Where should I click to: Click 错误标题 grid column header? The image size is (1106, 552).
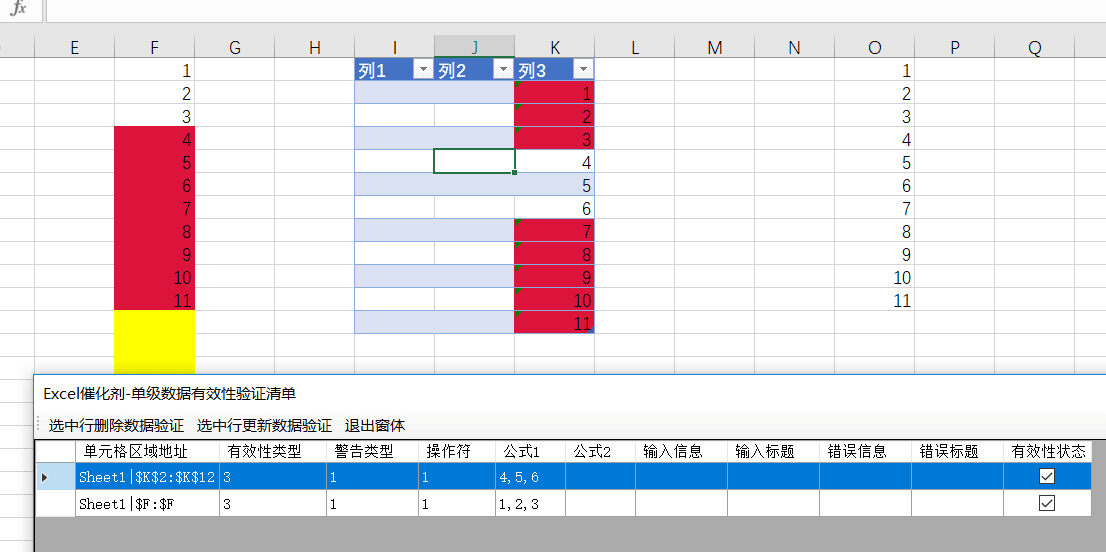tap(957, 451)
